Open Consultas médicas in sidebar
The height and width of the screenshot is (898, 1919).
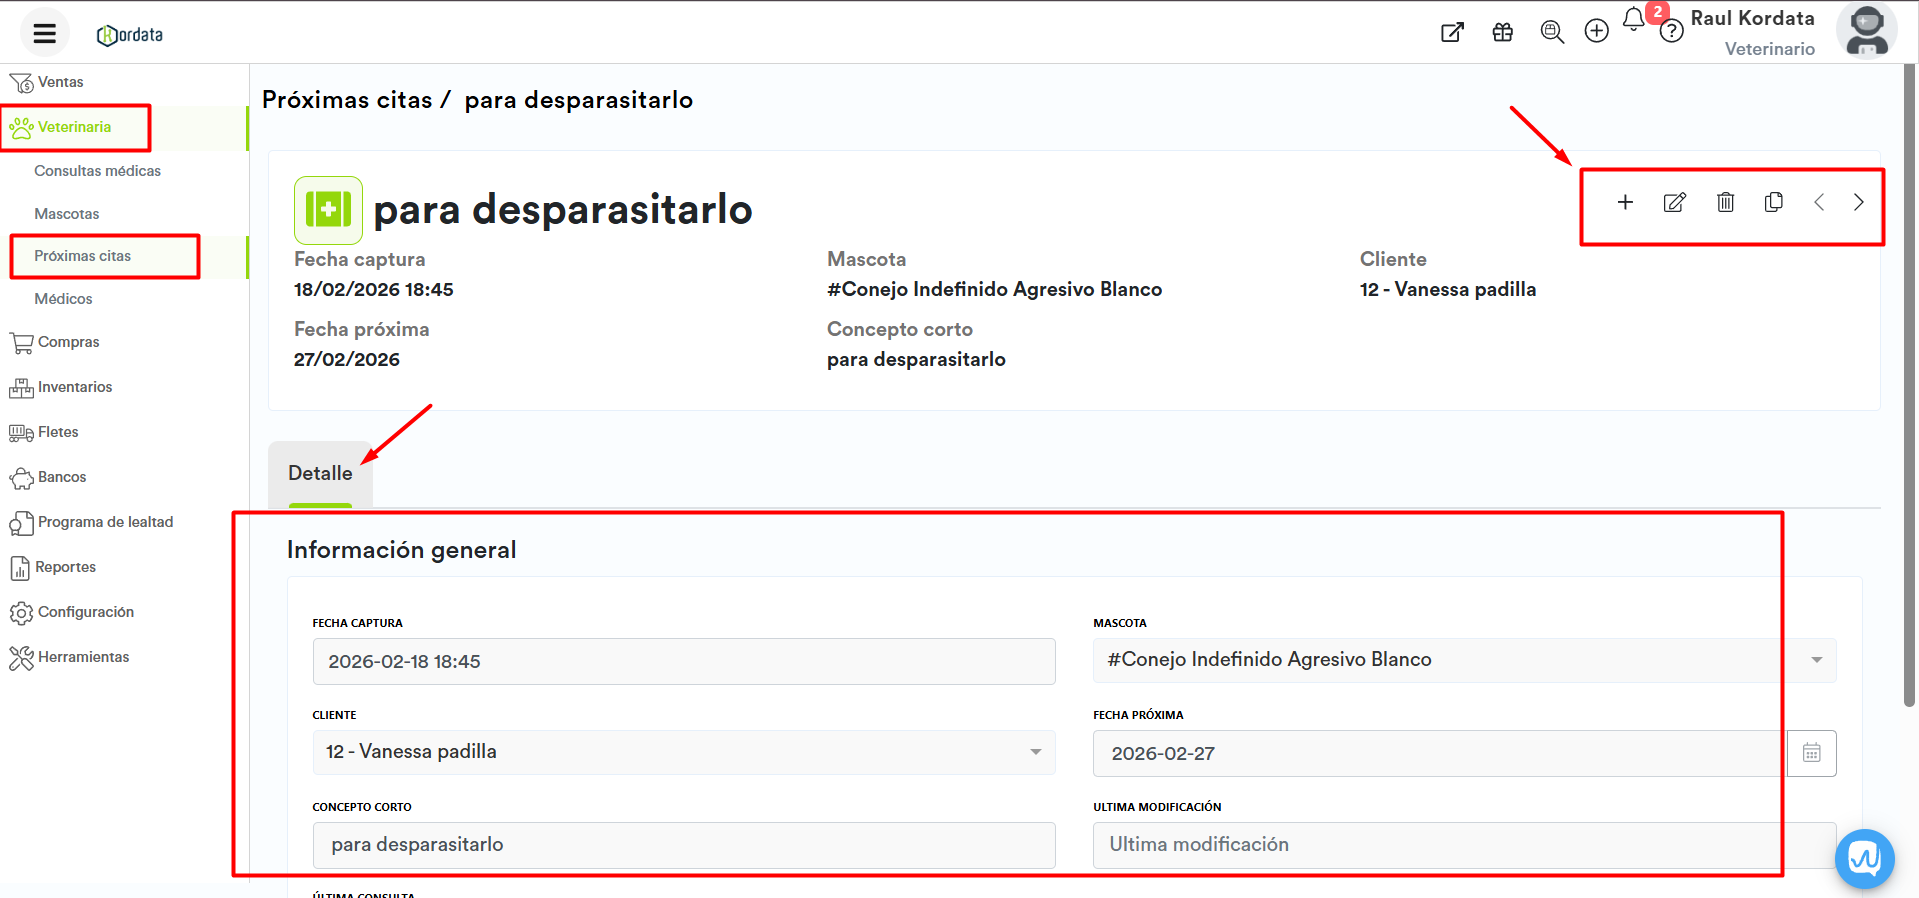(x=97, y=171)
